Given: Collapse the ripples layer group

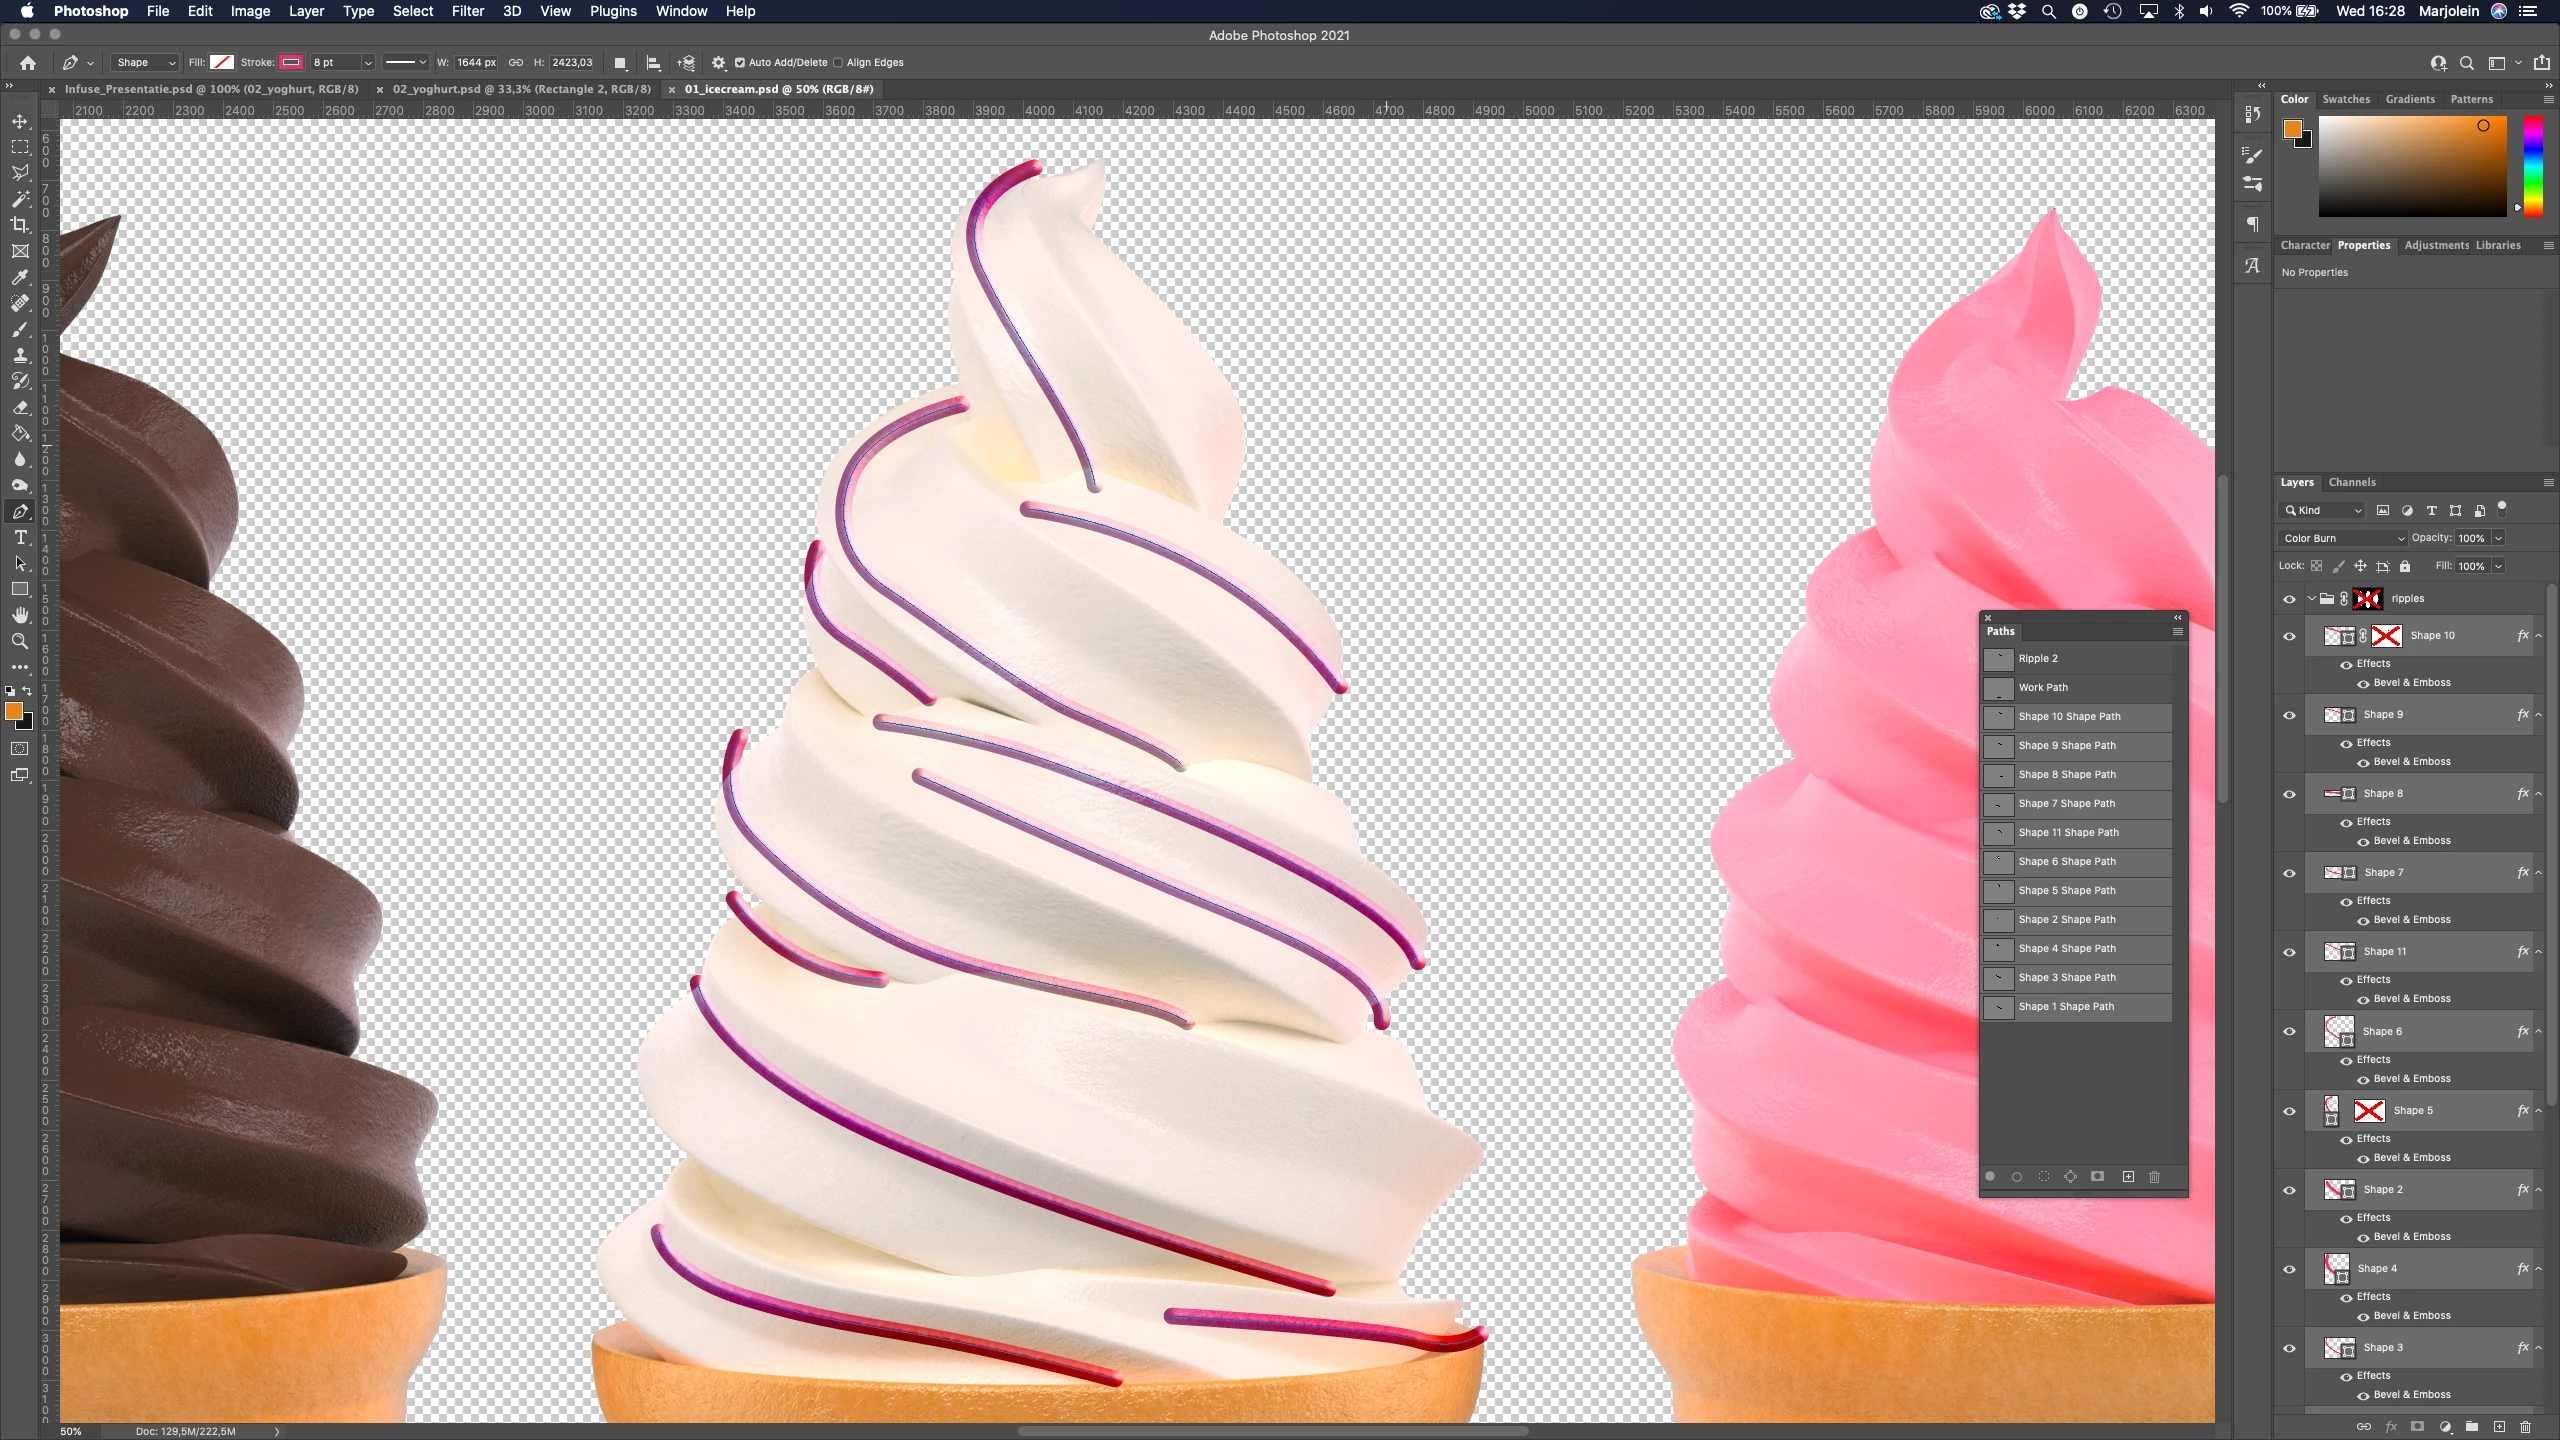Looking at the screenshot, I should [x=2311, y=599].
